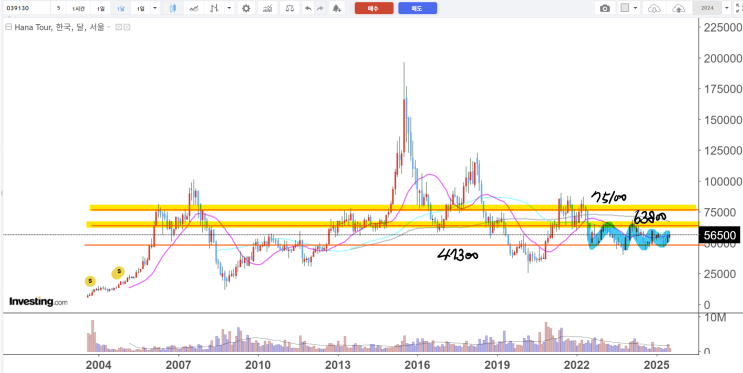Expand the time interval dropdown arrow
This screenshot has width=743, height=373.
point(154,8)
